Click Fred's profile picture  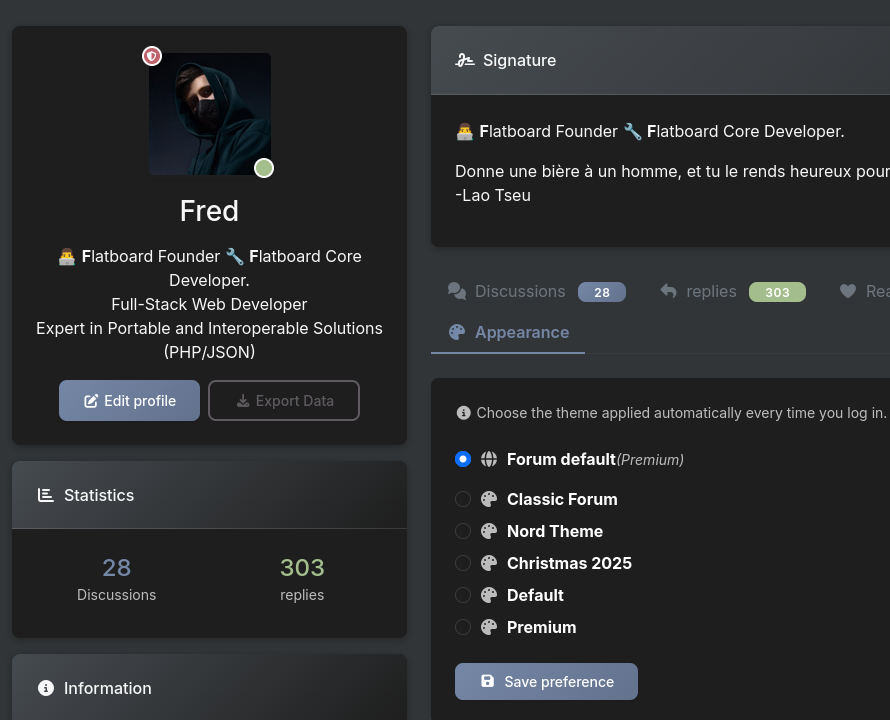[x=209, y=114]
